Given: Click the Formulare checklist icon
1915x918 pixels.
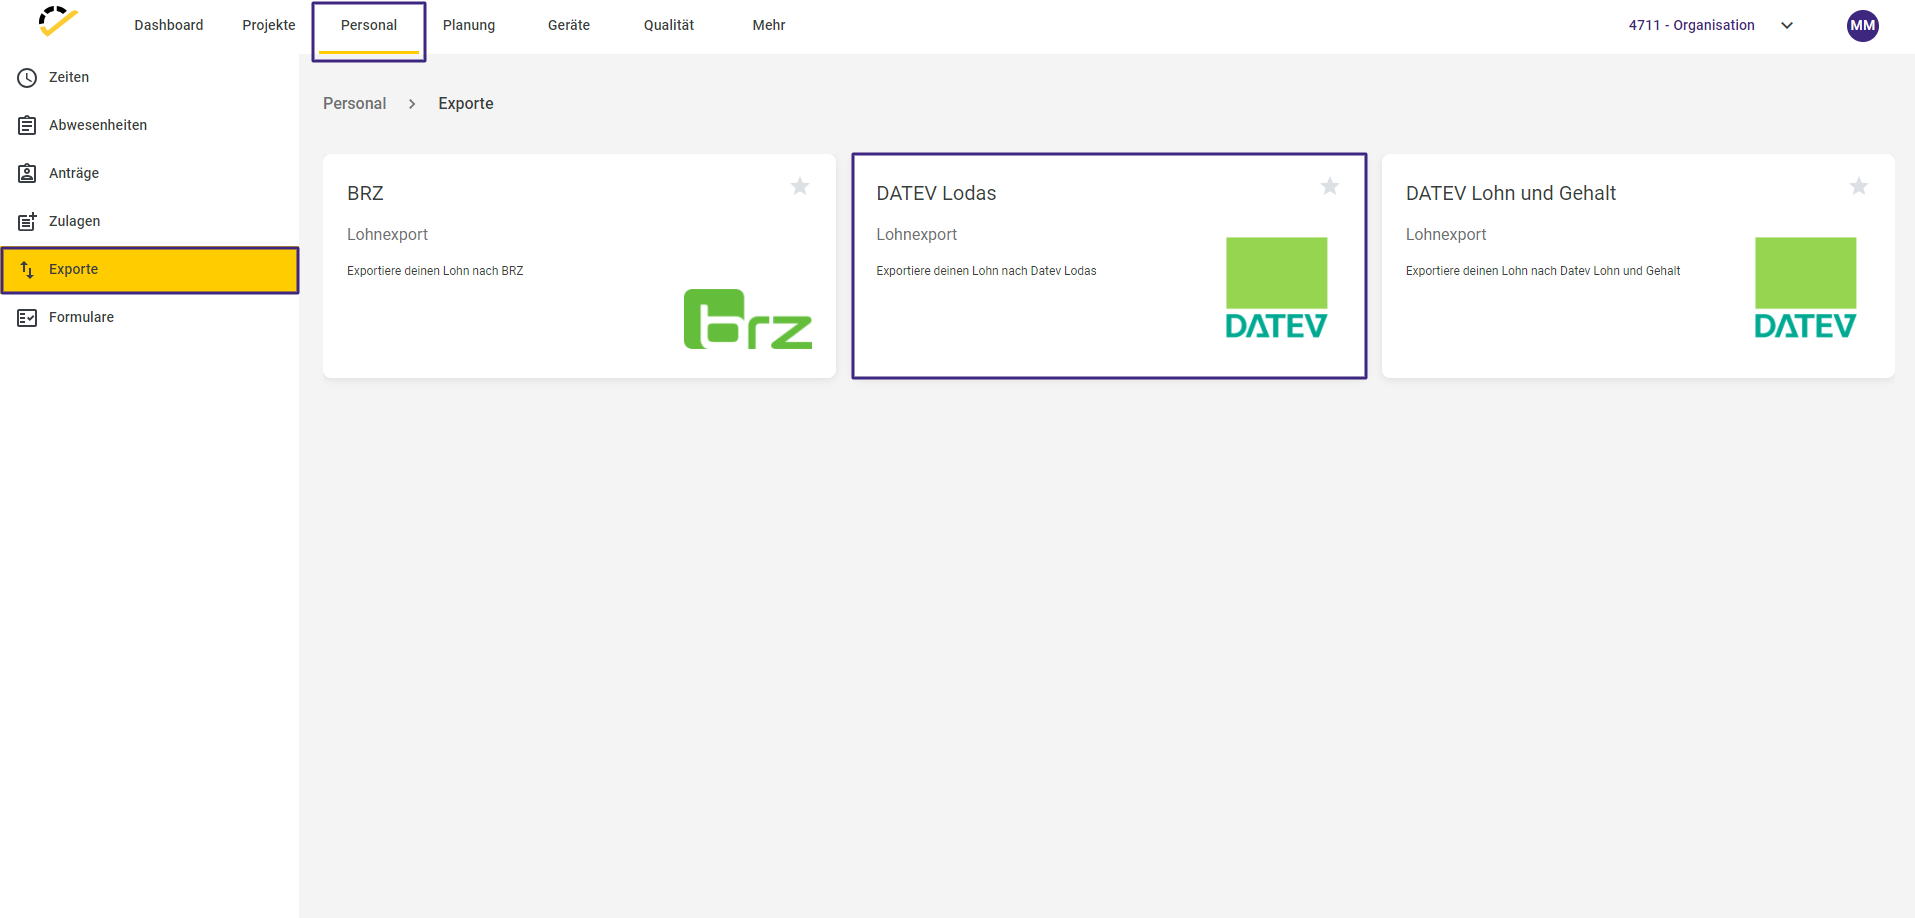Looking at the screenshot, I should point(27,317).
